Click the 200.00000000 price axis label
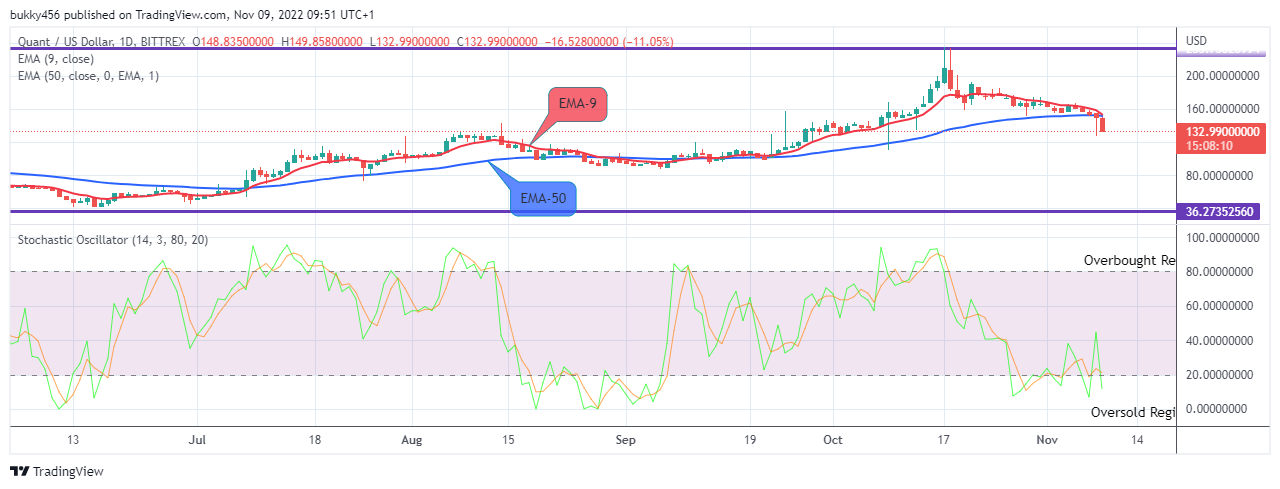1280x489 pixels. [1220, 75]
